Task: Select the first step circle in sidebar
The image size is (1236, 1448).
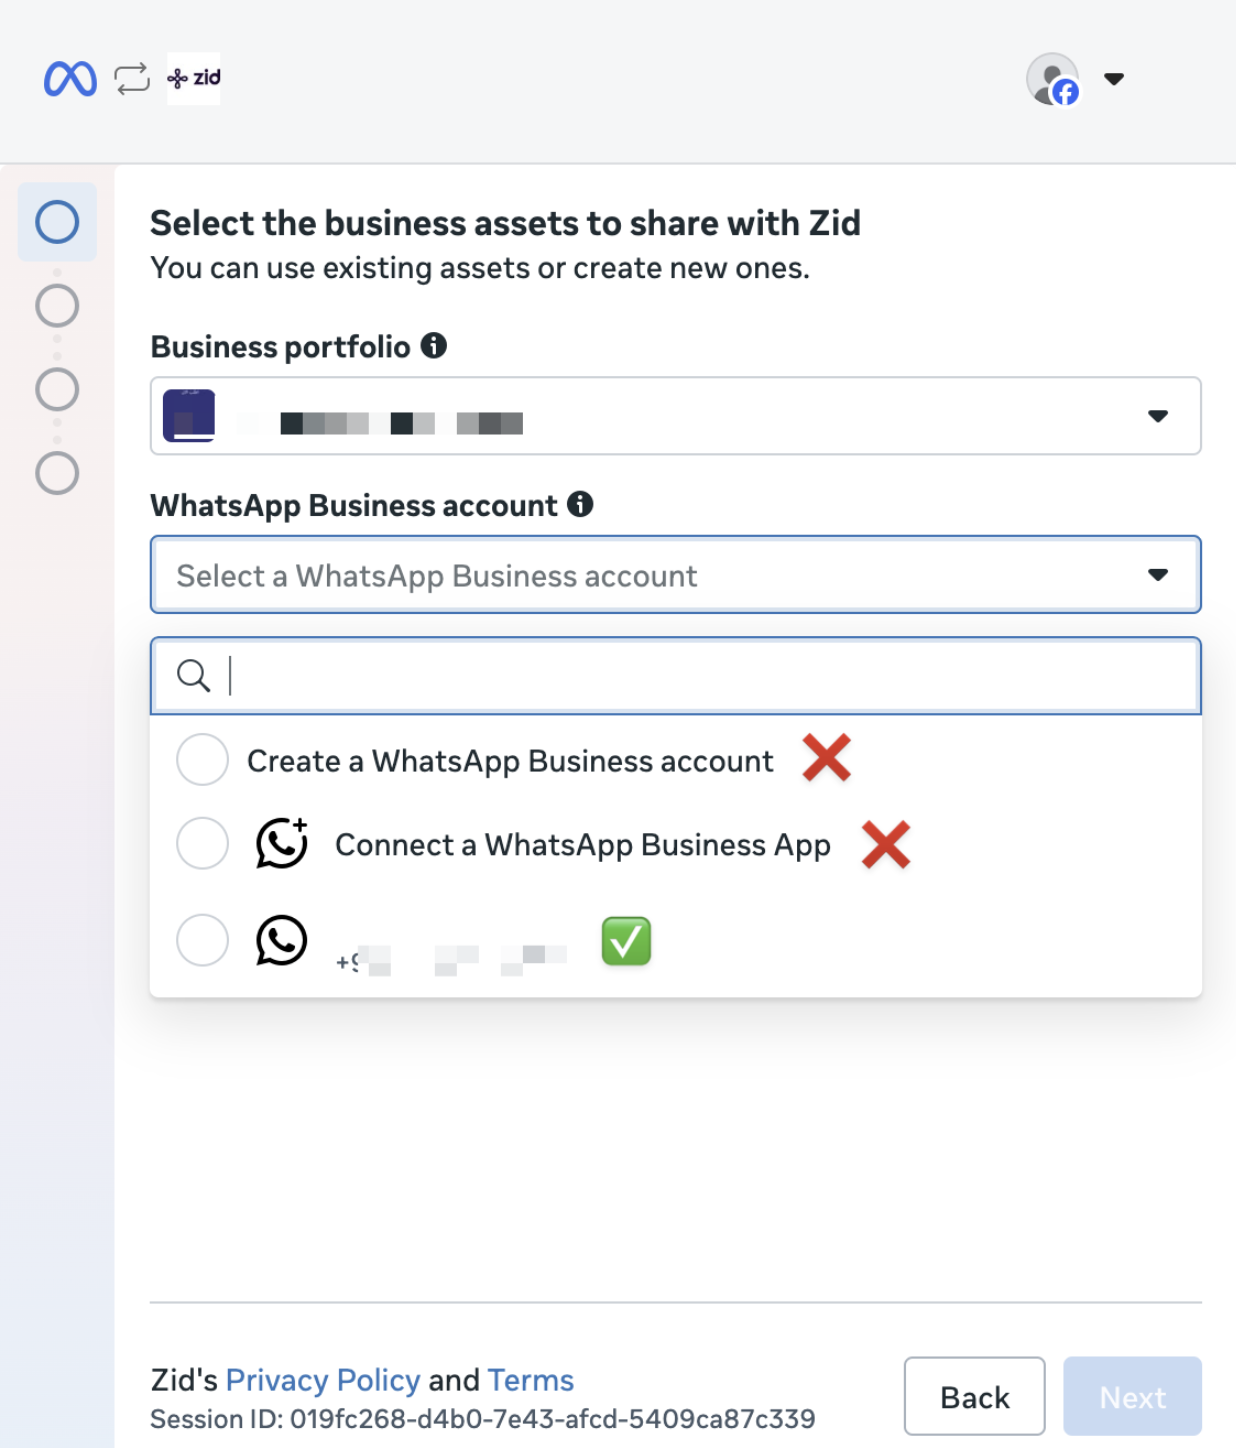Action: (x=57, y=222)
